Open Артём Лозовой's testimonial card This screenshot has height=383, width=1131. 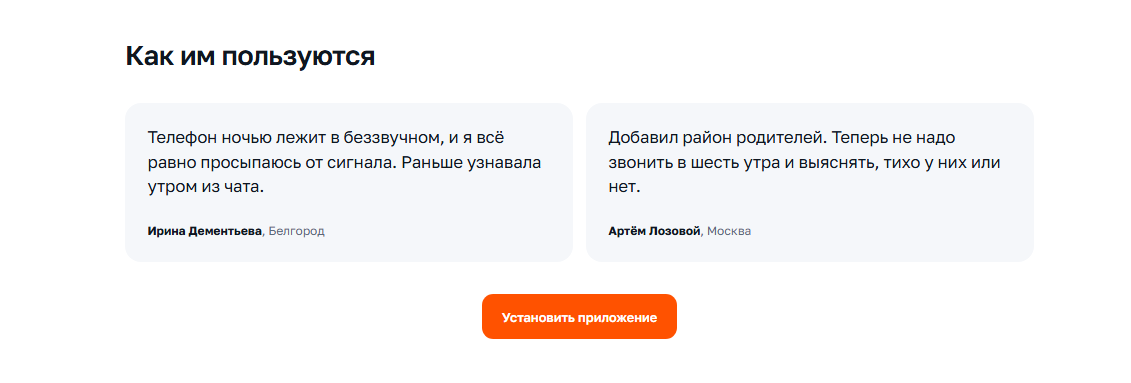click(809, 182)
